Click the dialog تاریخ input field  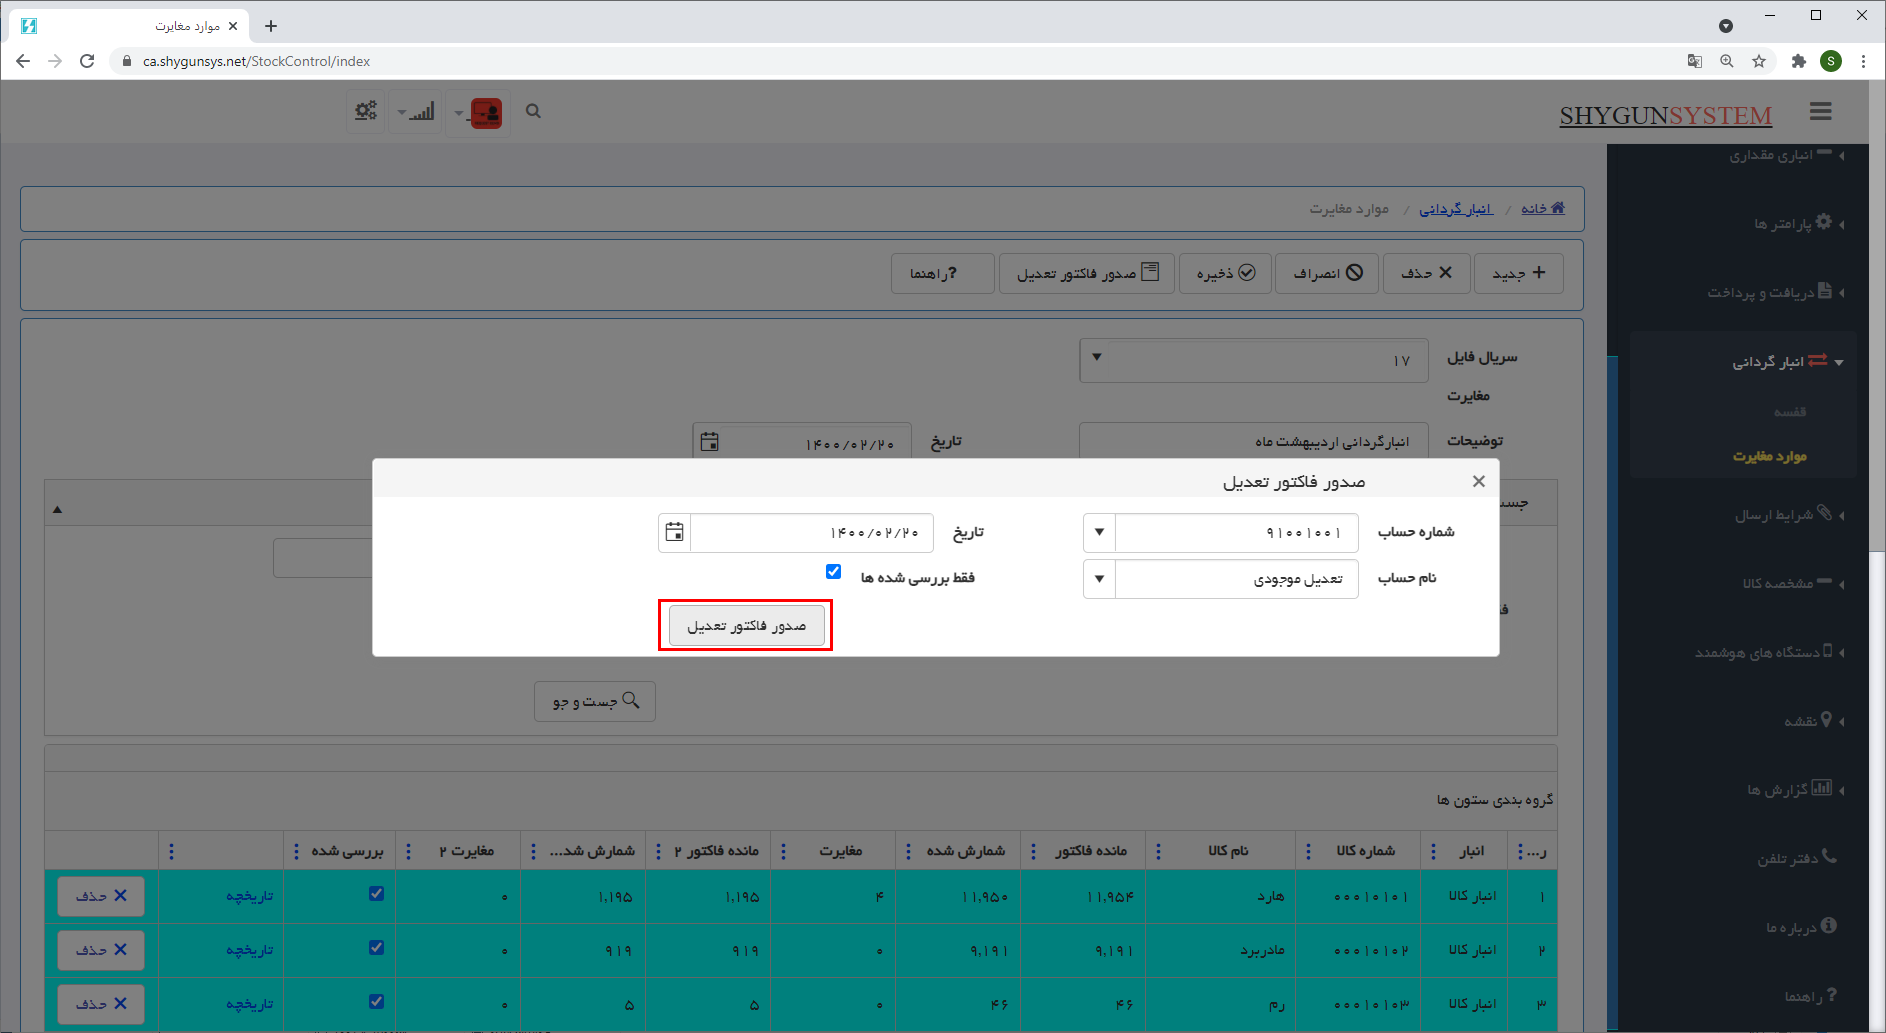[x=812, y=533]
